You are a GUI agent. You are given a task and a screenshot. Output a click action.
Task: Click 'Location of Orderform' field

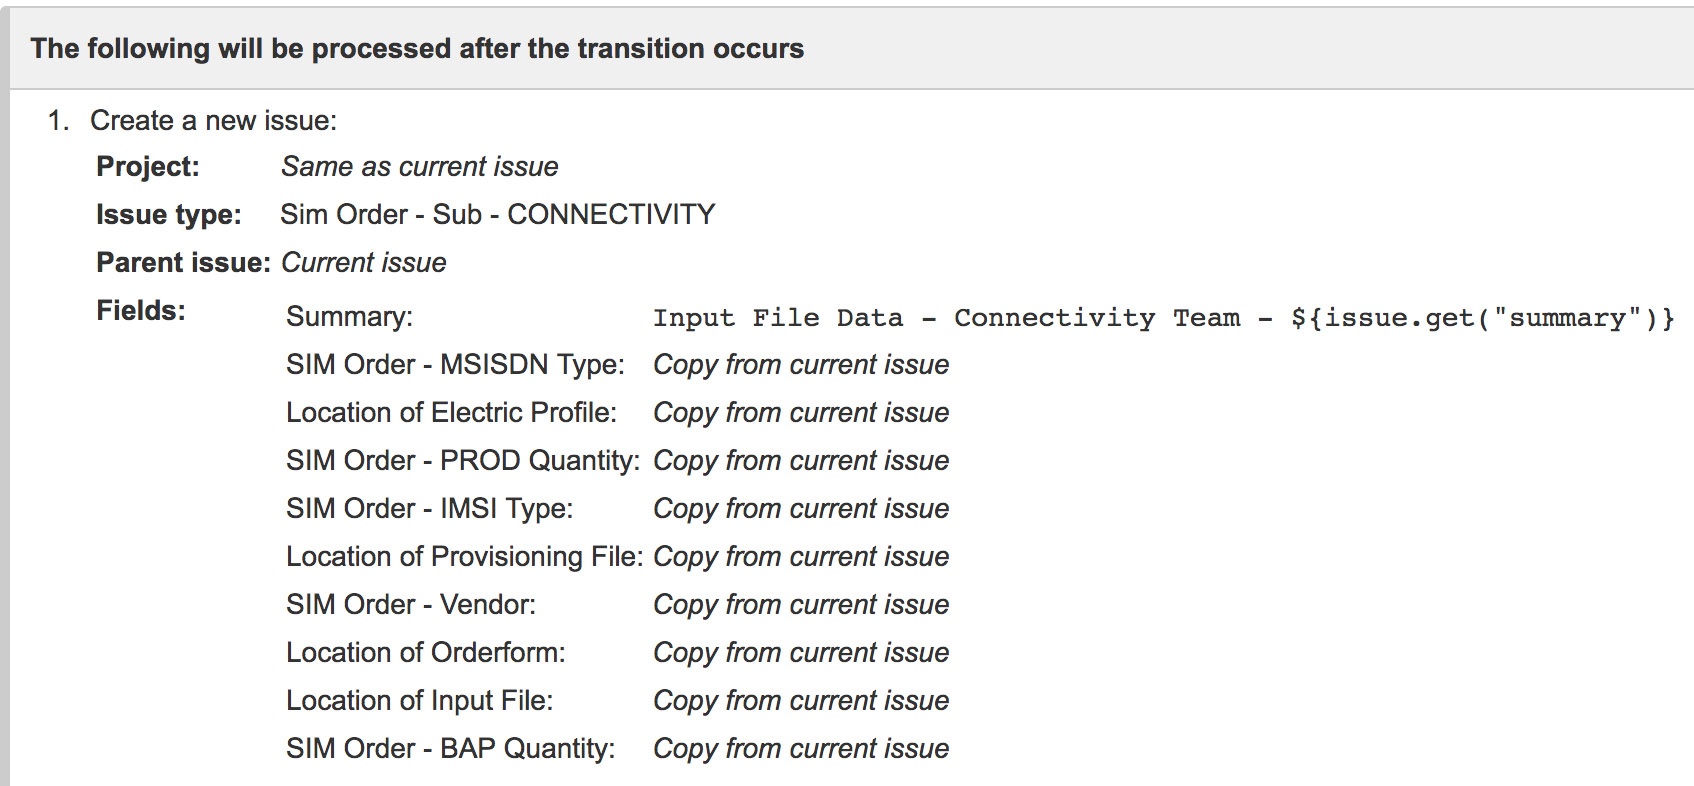(x=426, y=653)
